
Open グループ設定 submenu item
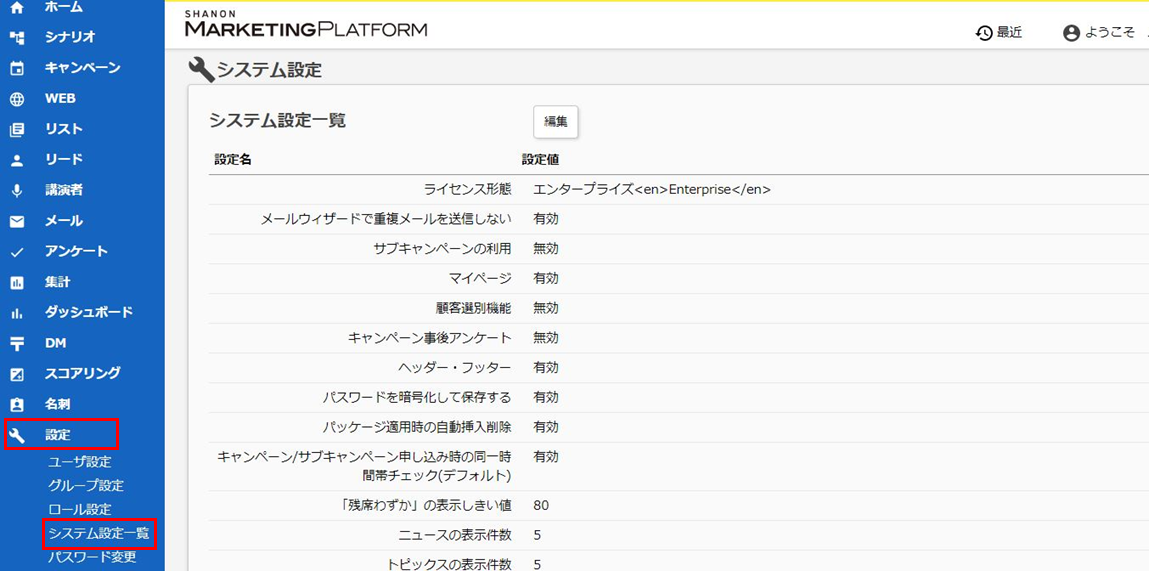click(x=86, y=486)
